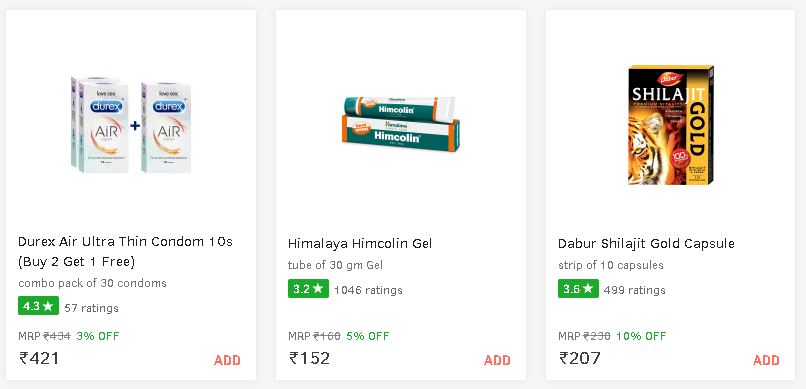
Task: Add Dabur Shilajit Gold Capsule to cart
Action: 766,360
